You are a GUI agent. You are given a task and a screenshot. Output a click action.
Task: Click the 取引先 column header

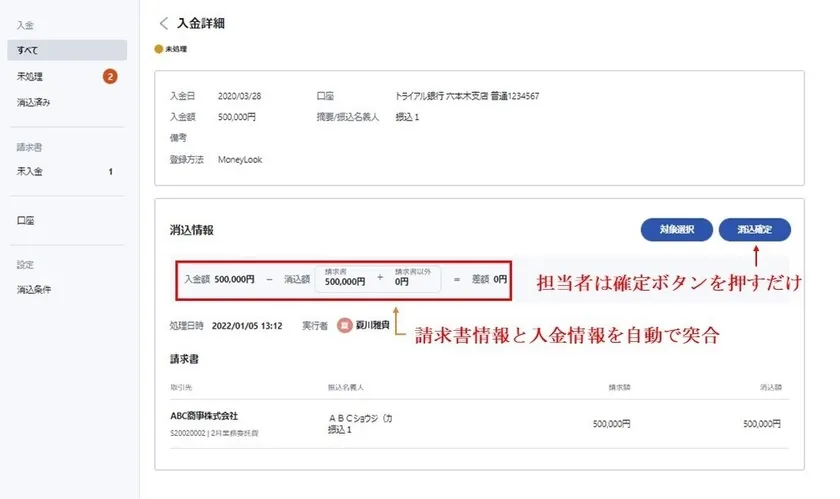[181, 387]
